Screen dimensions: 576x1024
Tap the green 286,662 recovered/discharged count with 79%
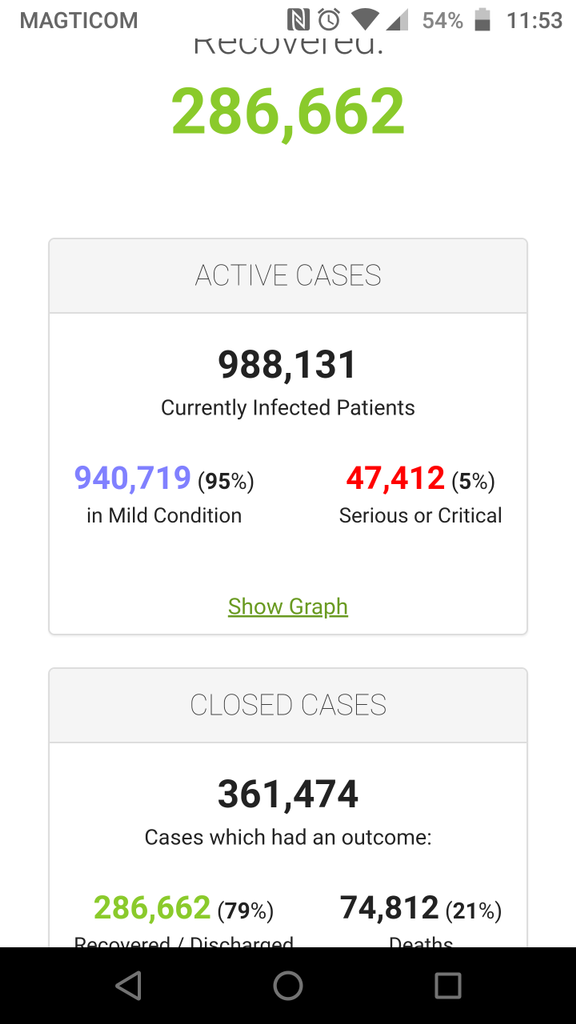[x=152, y=908]
